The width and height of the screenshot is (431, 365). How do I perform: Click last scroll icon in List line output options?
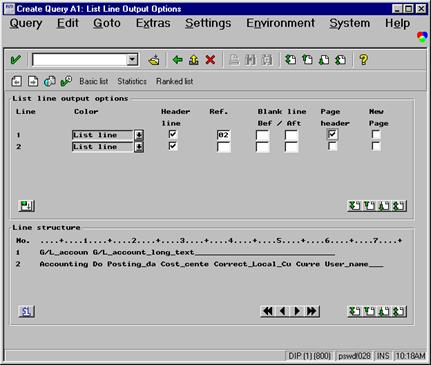tap(399, 206)
